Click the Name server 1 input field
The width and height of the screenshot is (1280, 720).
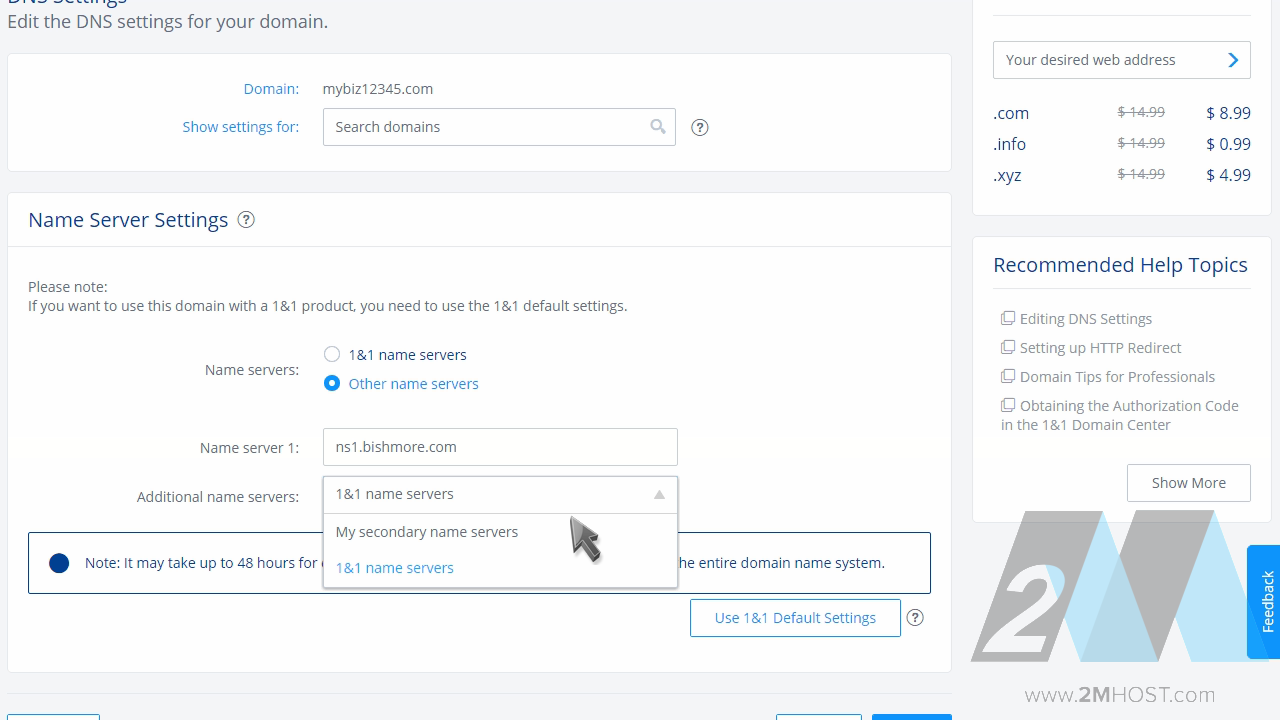(x=500, y=447)
